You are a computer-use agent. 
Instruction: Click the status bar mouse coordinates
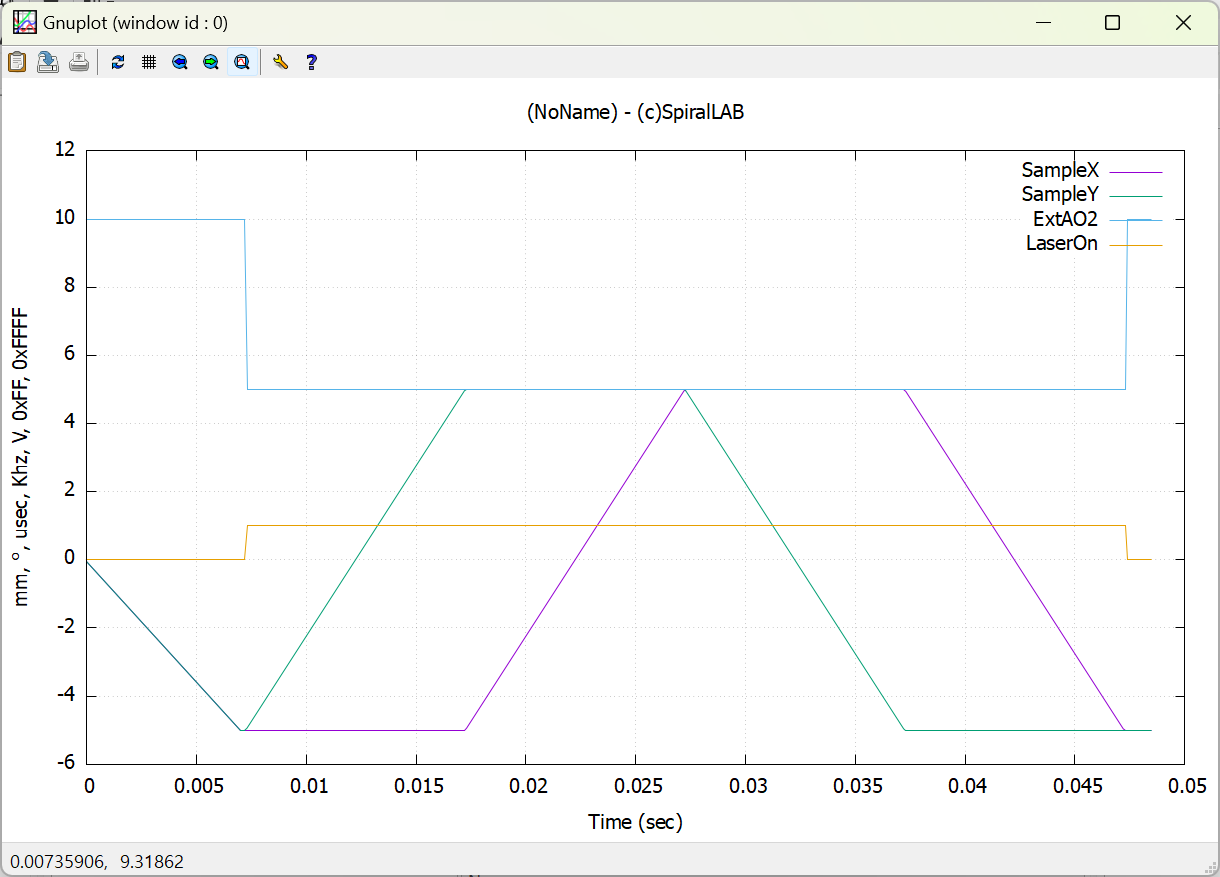point(97,861)
